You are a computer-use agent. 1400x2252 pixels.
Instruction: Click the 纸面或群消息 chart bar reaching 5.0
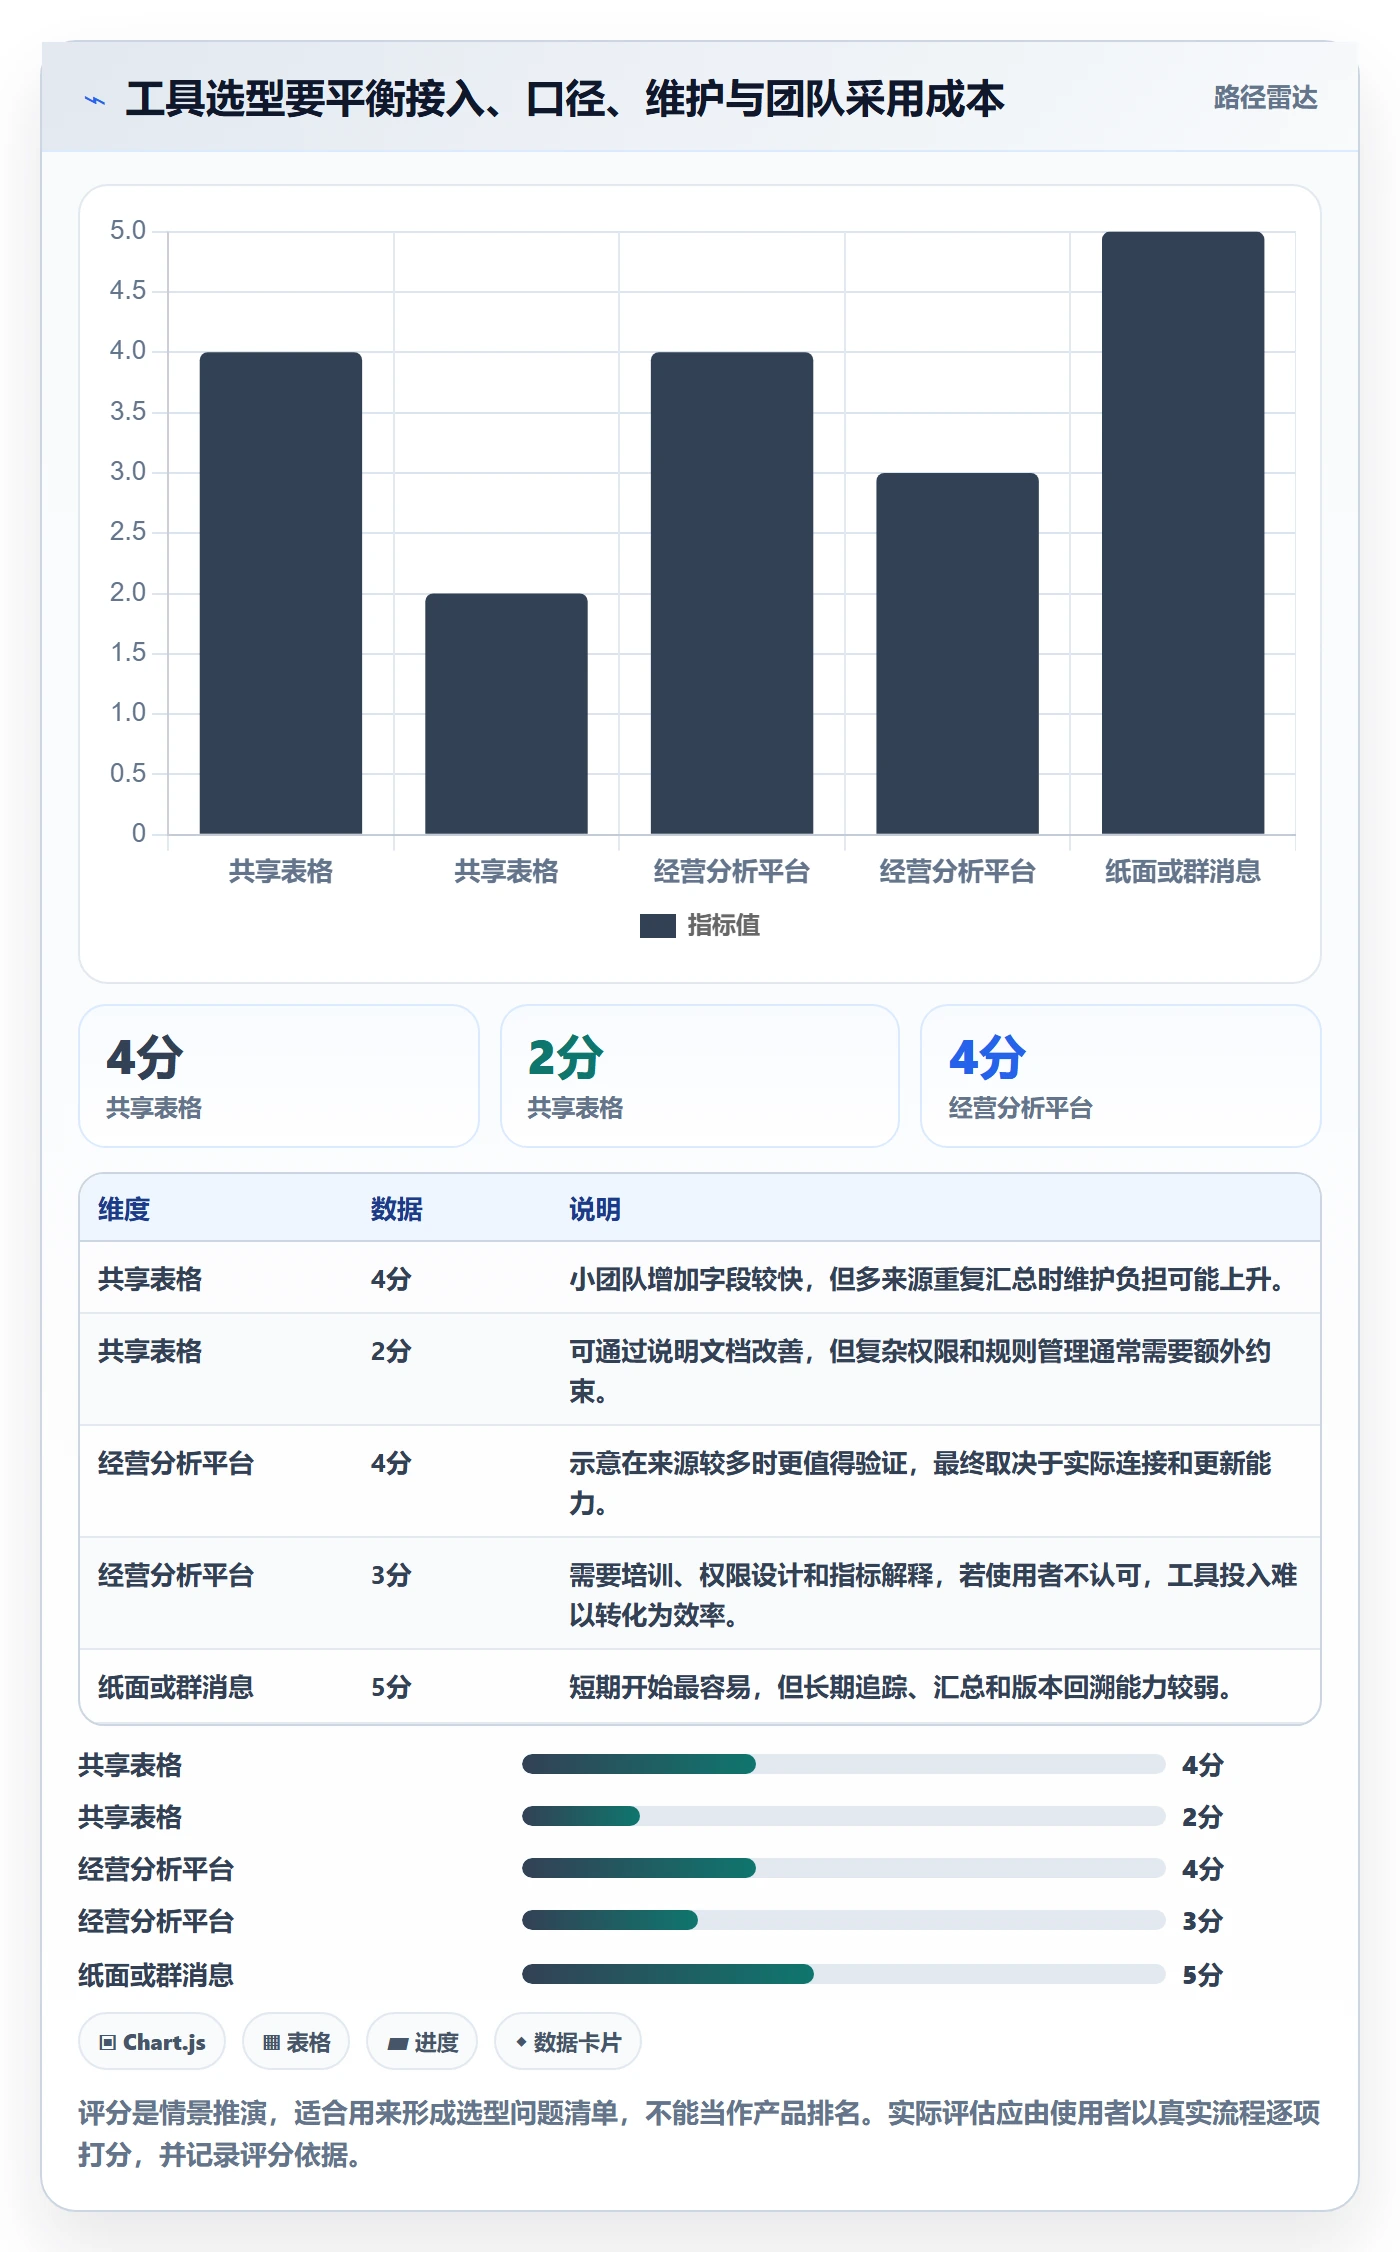1183,533
